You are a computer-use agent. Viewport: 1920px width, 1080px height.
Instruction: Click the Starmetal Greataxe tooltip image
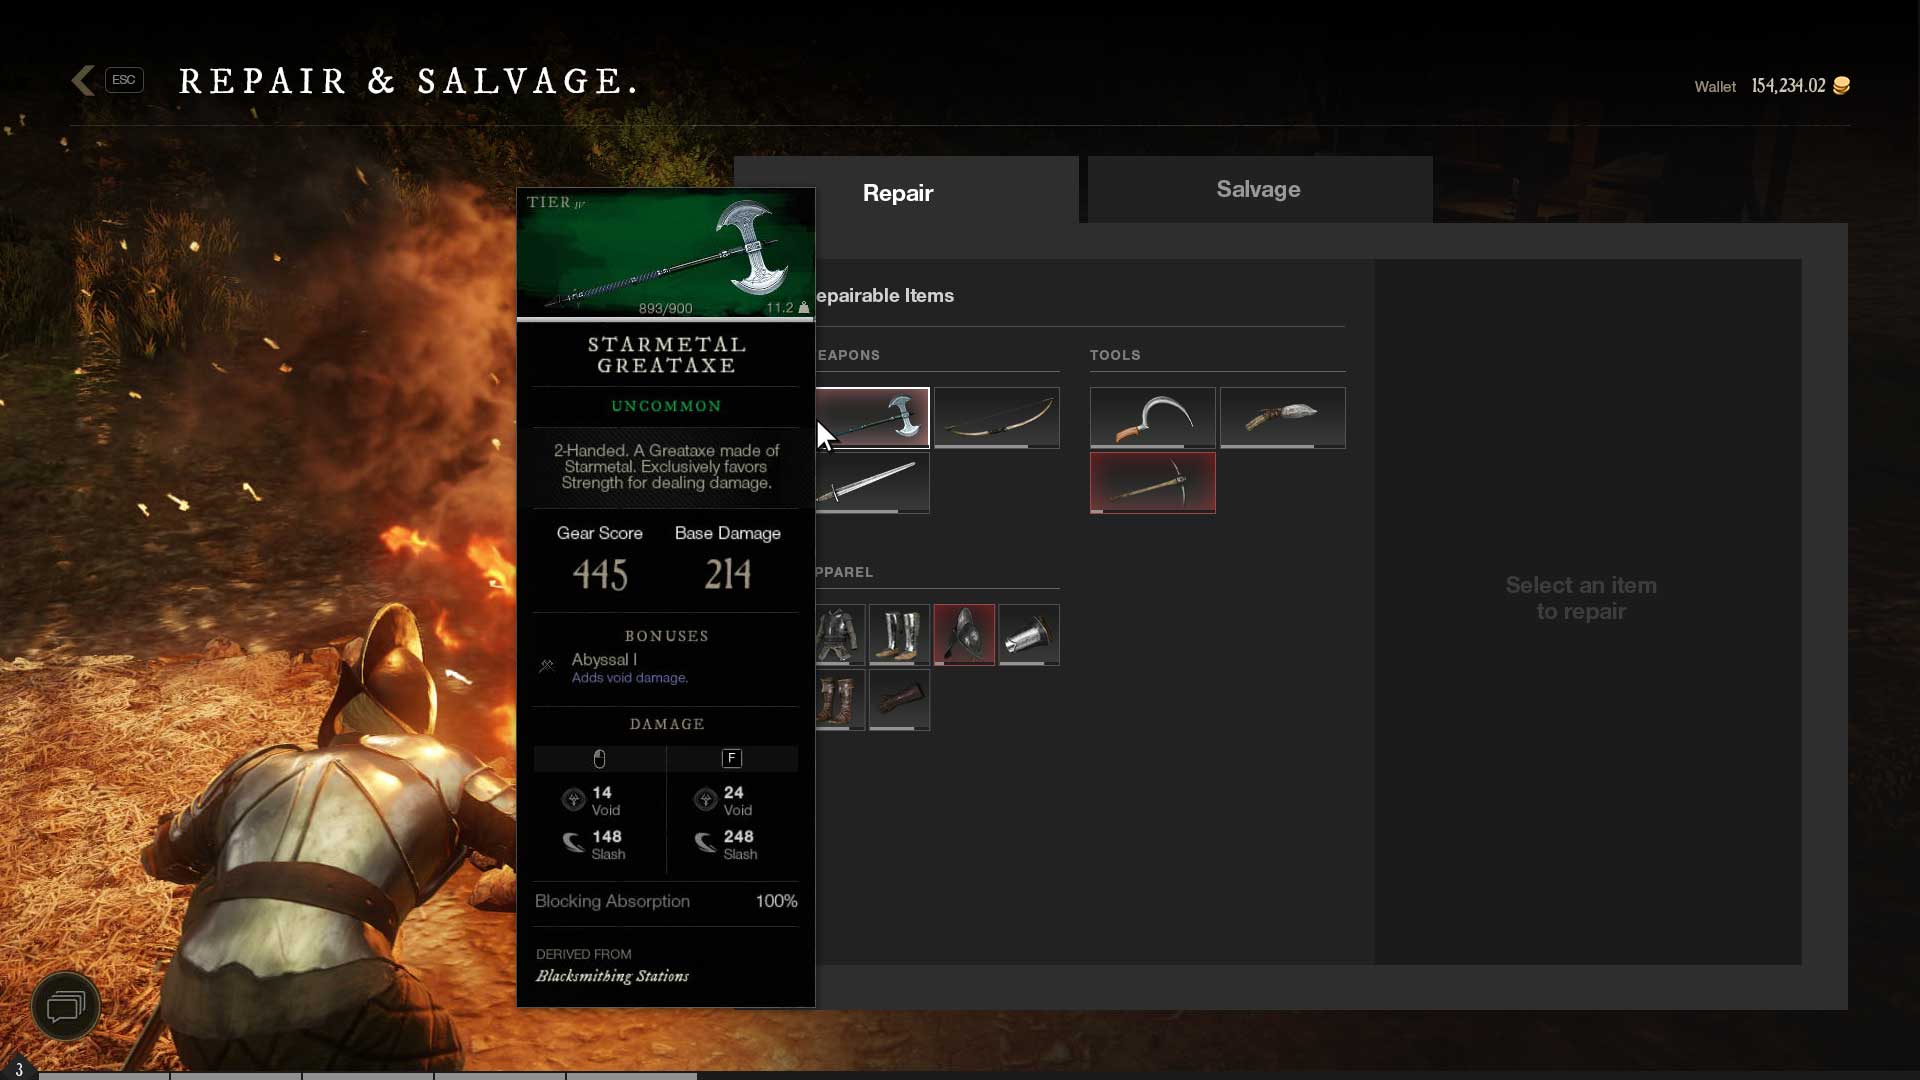click(x=665, y=254)
